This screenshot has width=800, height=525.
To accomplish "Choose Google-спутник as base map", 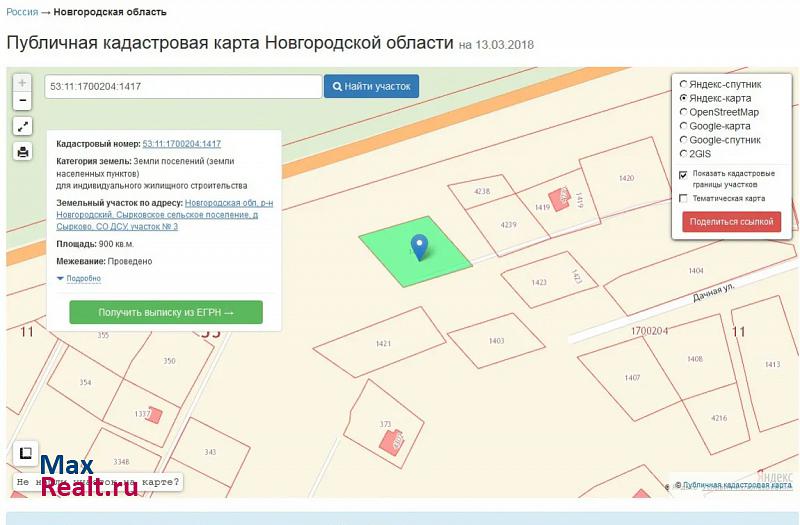I will click(x=683, y=140).
